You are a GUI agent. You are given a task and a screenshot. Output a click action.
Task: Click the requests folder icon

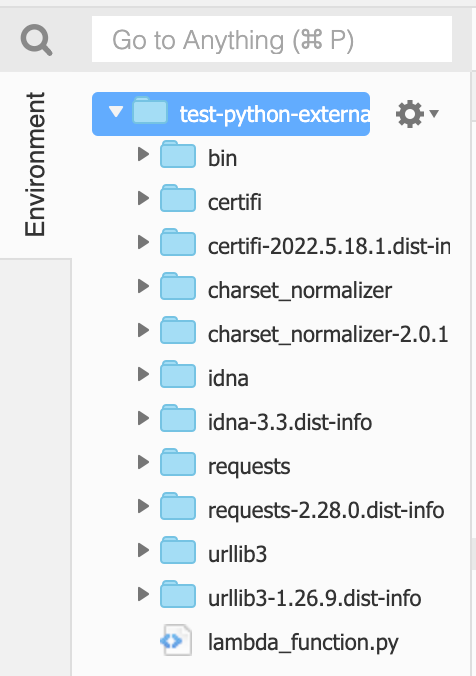point(178,462)
